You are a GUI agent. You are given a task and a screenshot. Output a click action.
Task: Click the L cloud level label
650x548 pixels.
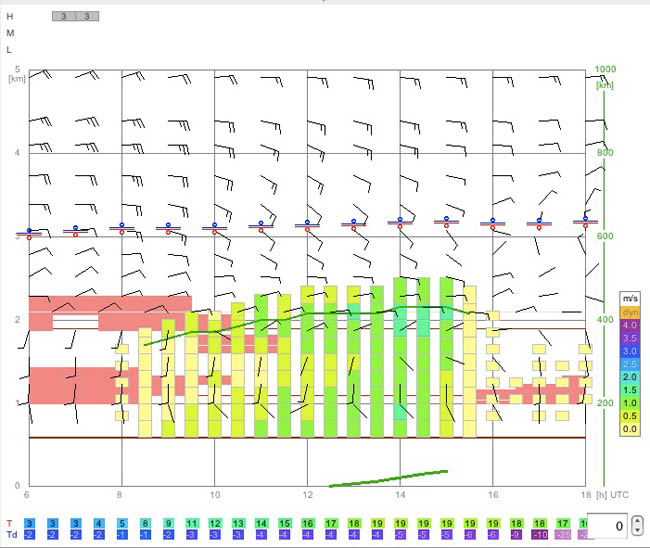pyautogui.click(x=9, y=50)
